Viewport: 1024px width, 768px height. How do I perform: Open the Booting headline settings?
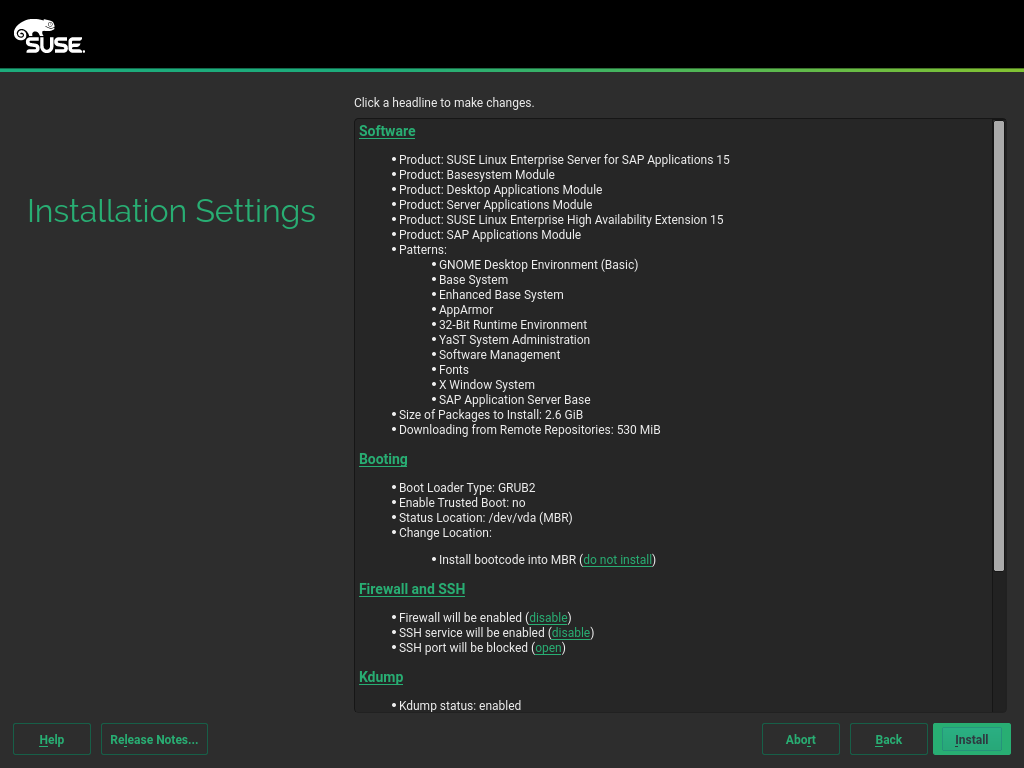(x=383, y=459)
